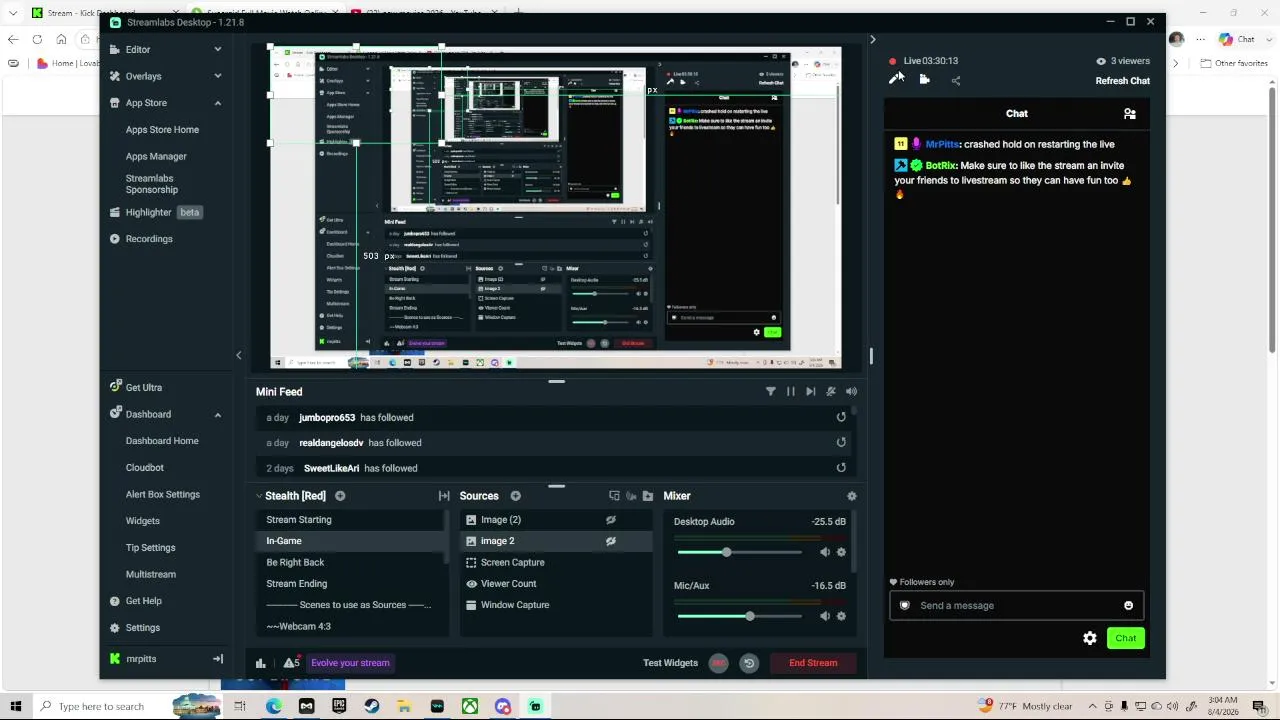Click the Evolve your stream button
The height and width of the screenshot is (720, 1280).
click(x=350, y=663)
